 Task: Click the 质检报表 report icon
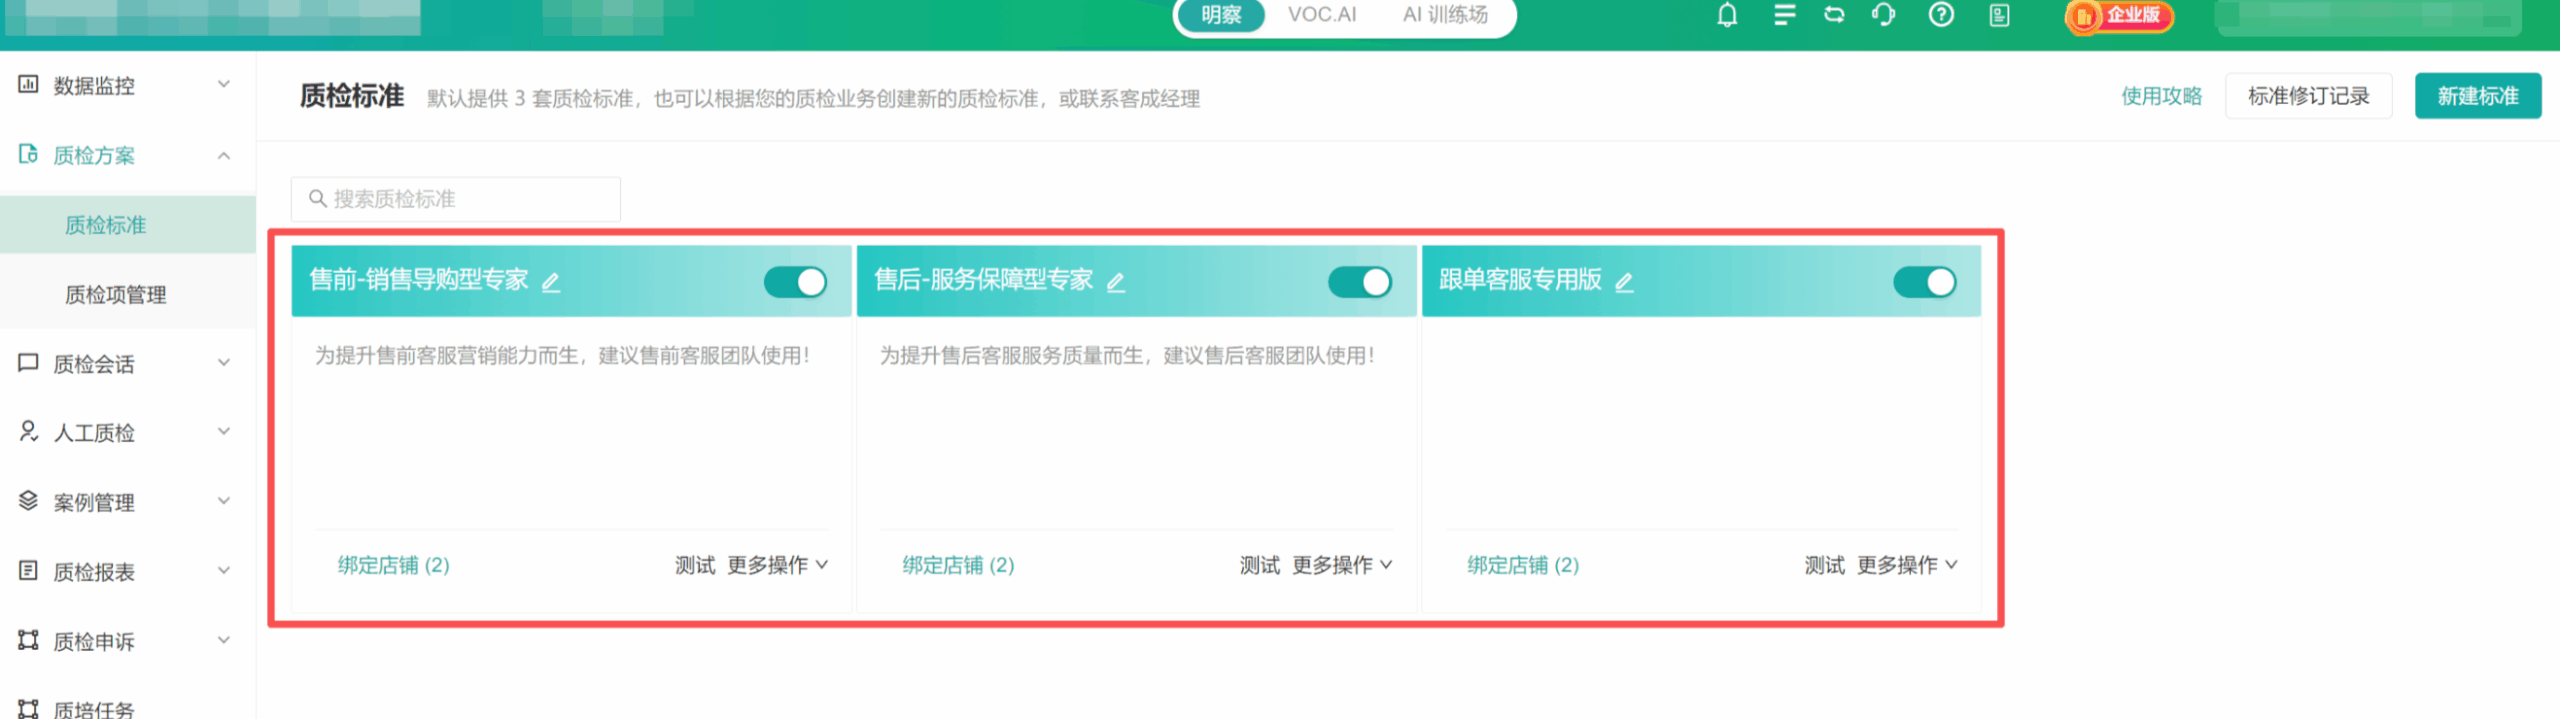coord(28,571)
